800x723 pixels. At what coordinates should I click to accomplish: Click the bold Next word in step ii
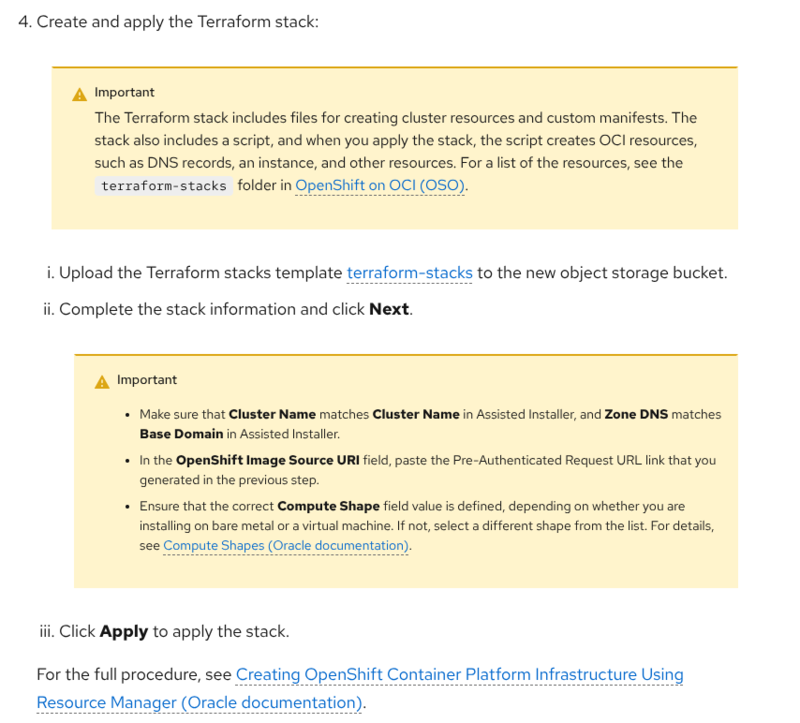point(389,309)
